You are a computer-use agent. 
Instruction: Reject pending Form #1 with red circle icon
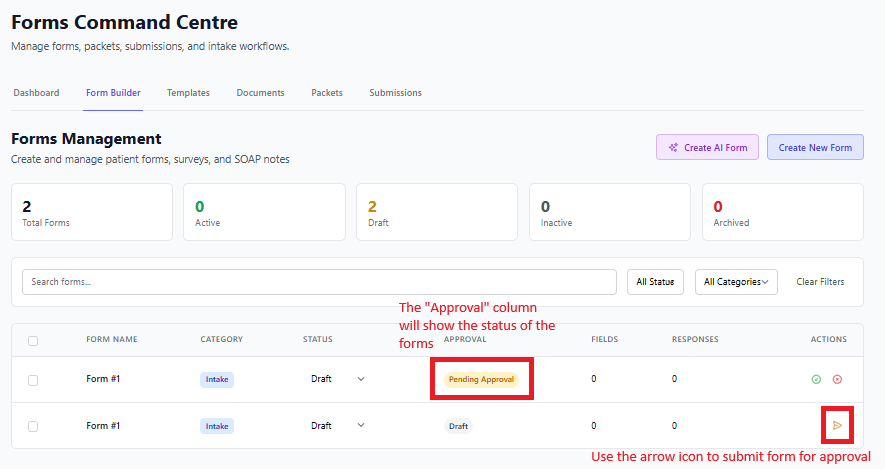coord(837,379)
